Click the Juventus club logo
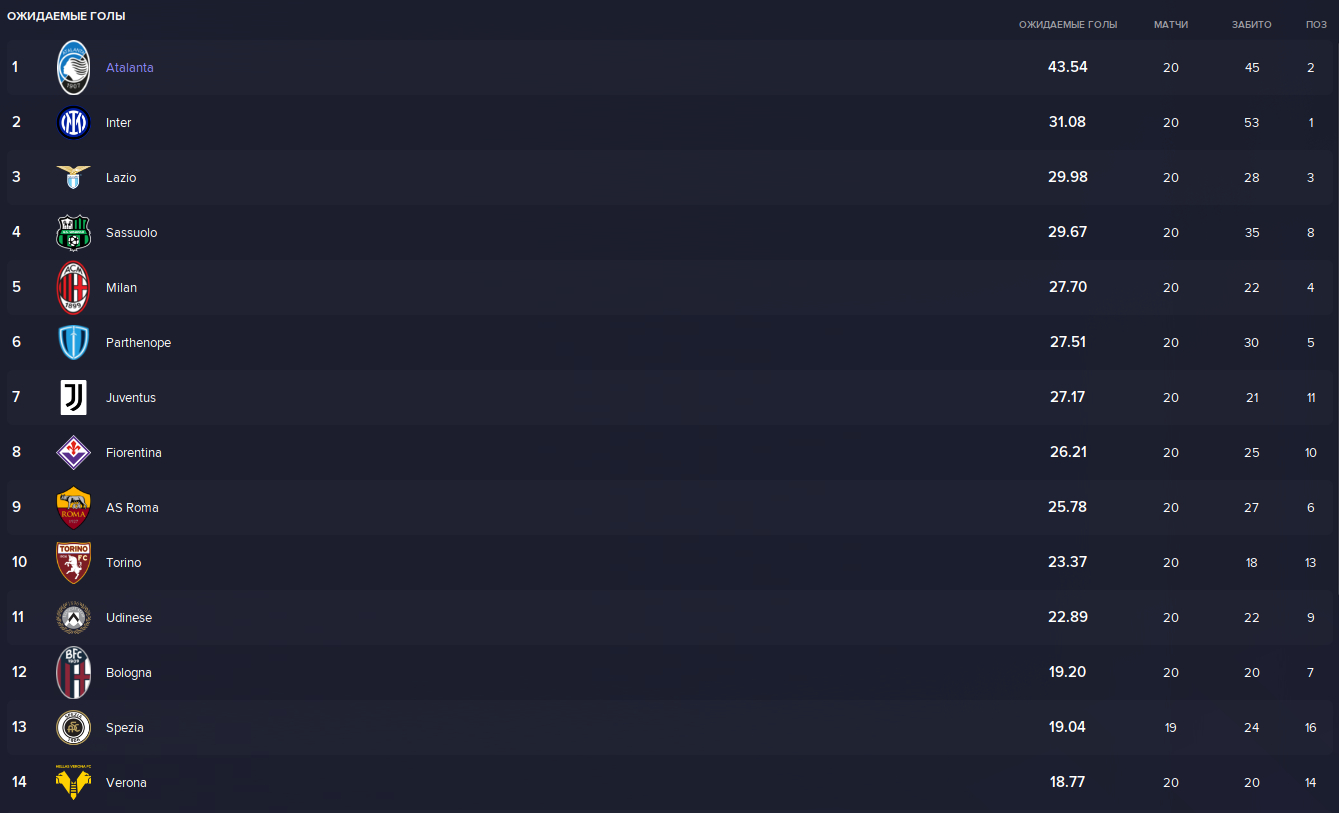This screenshot has width=1339, height=813. pyautogui.click(x=73, y=398)
